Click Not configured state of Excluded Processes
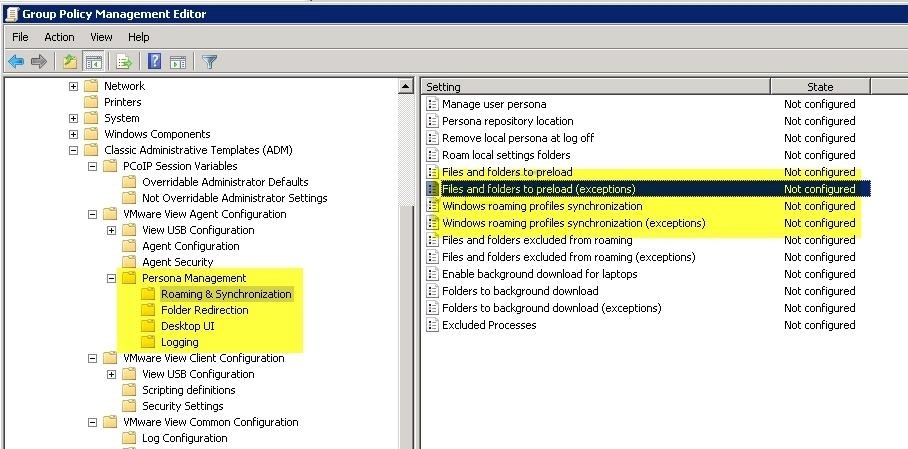Image resolution: width=908 pixels, height=449 pixels. click(819, 325)
